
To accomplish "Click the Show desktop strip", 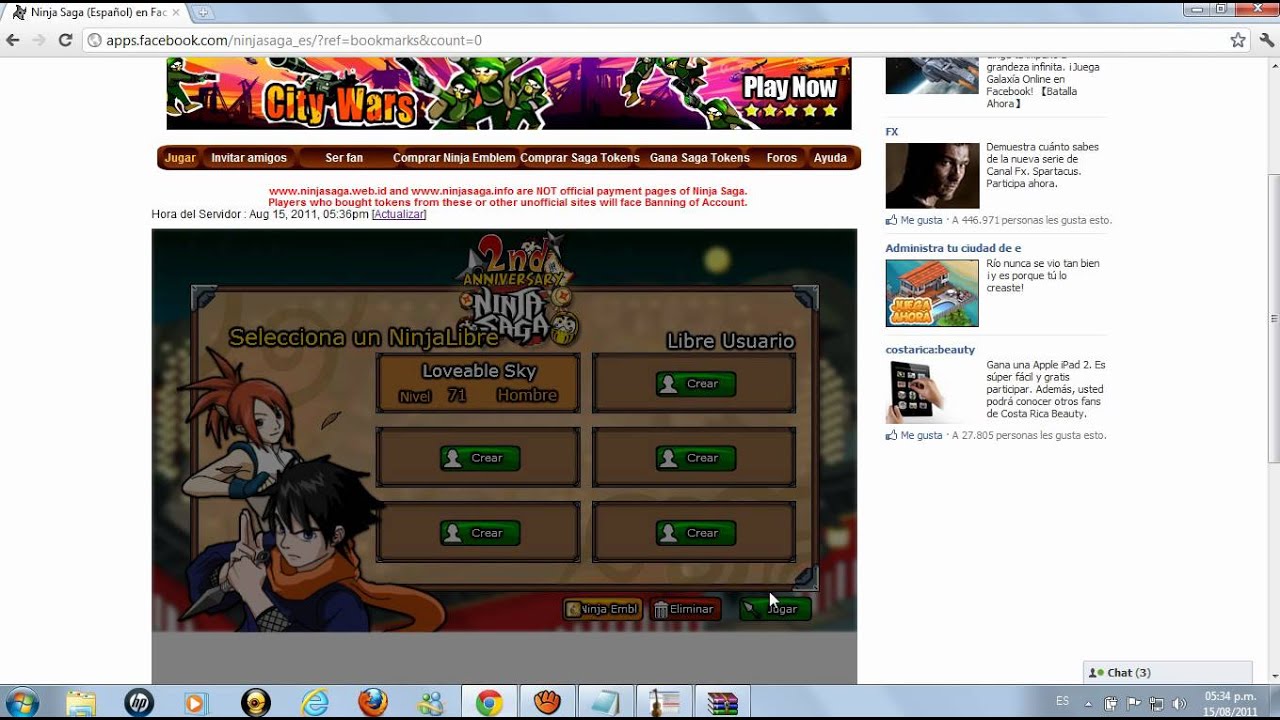I will pyautogui.click(x=1274, y=703).
